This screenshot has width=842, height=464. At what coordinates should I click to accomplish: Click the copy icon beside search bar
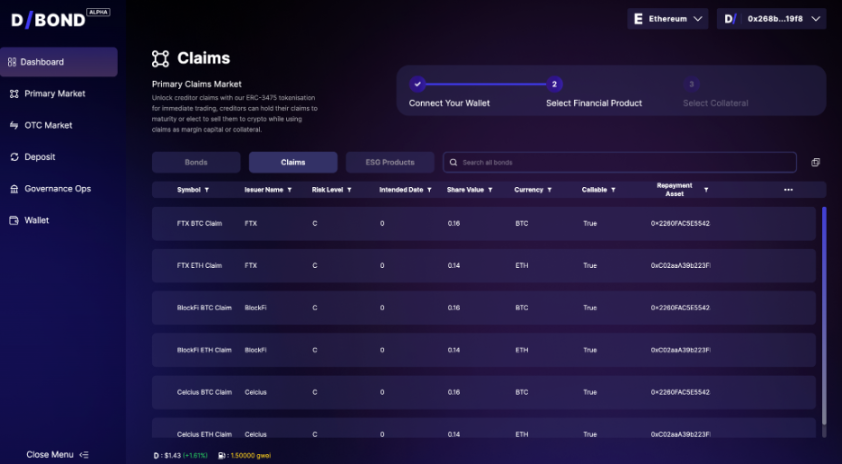coord(815,162)
